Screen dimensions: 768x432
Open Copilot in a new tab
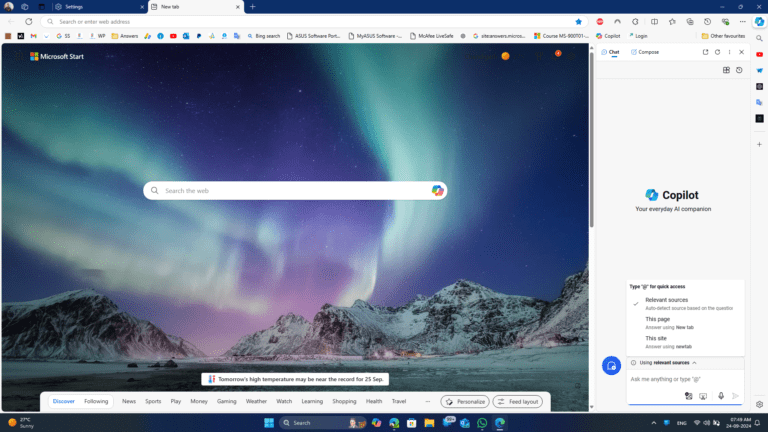pyautogui.click(x=705, y=52)
